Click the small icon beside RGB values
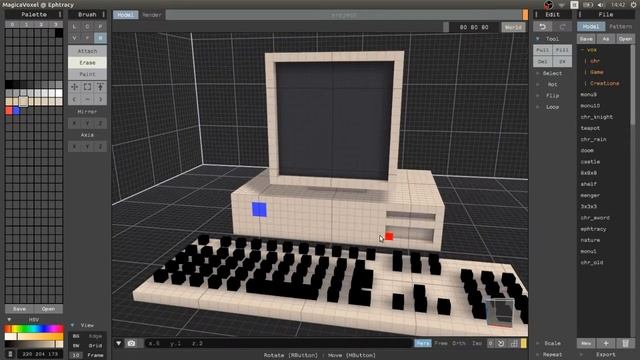 tap(11, 354)
